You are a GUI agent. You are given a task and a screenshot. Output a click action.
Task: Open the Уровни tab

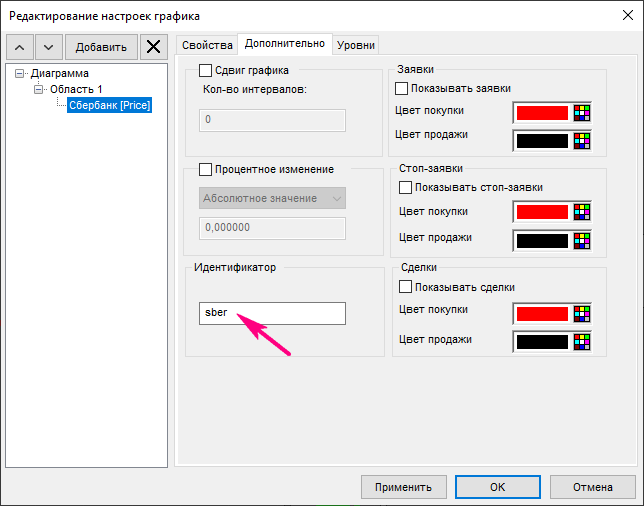[357, 45]
